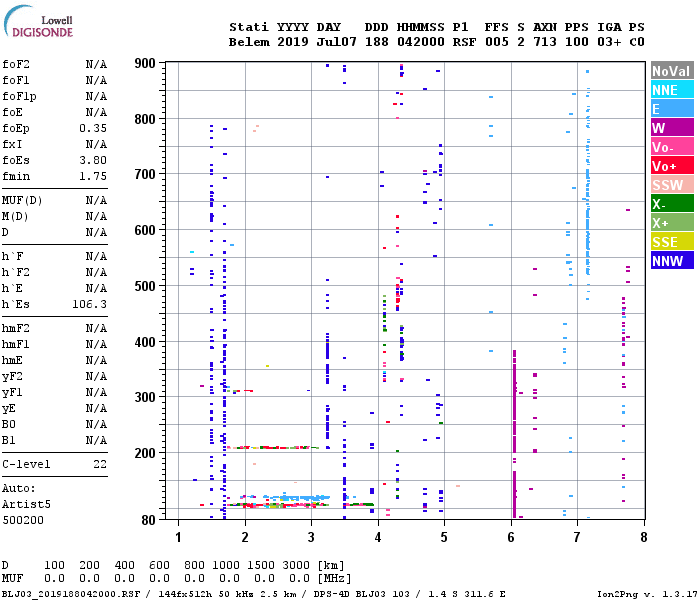Click the 042000 time value in header
Image resolution: width=700 pixels, height=600 pixels.
click(x=421, y=42)
